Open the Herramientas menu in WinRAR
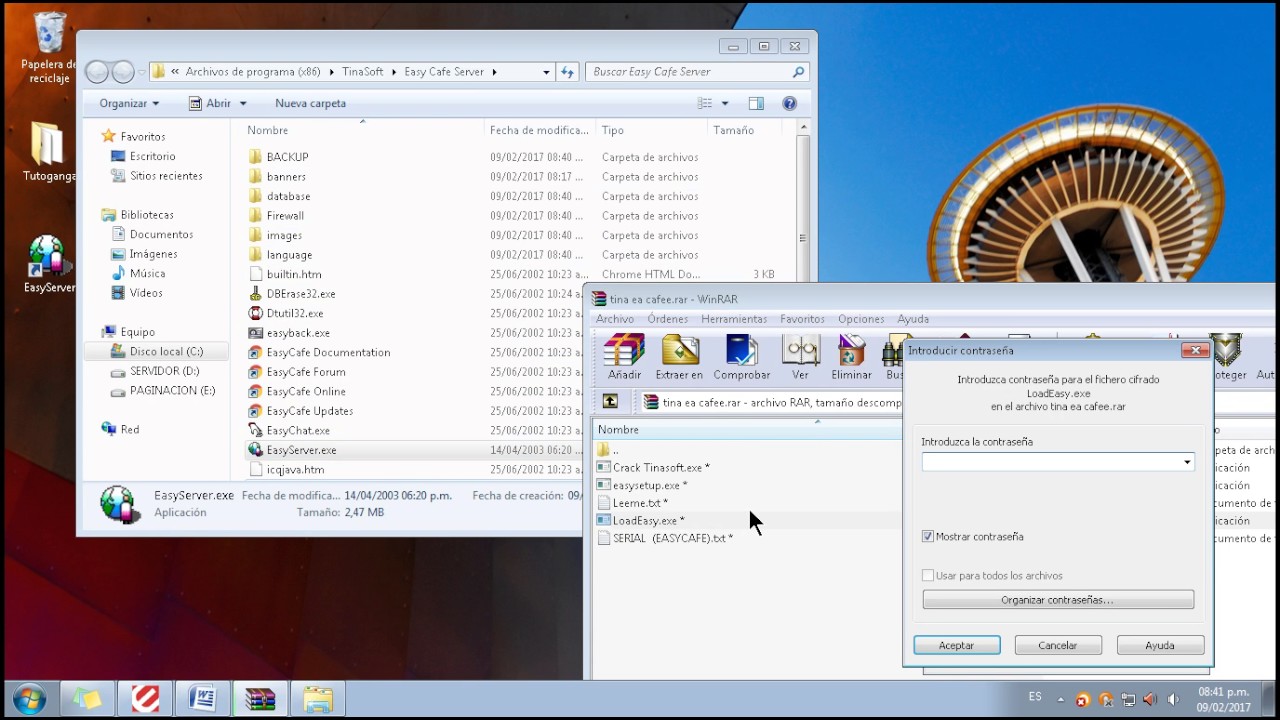 click(734, 319)
